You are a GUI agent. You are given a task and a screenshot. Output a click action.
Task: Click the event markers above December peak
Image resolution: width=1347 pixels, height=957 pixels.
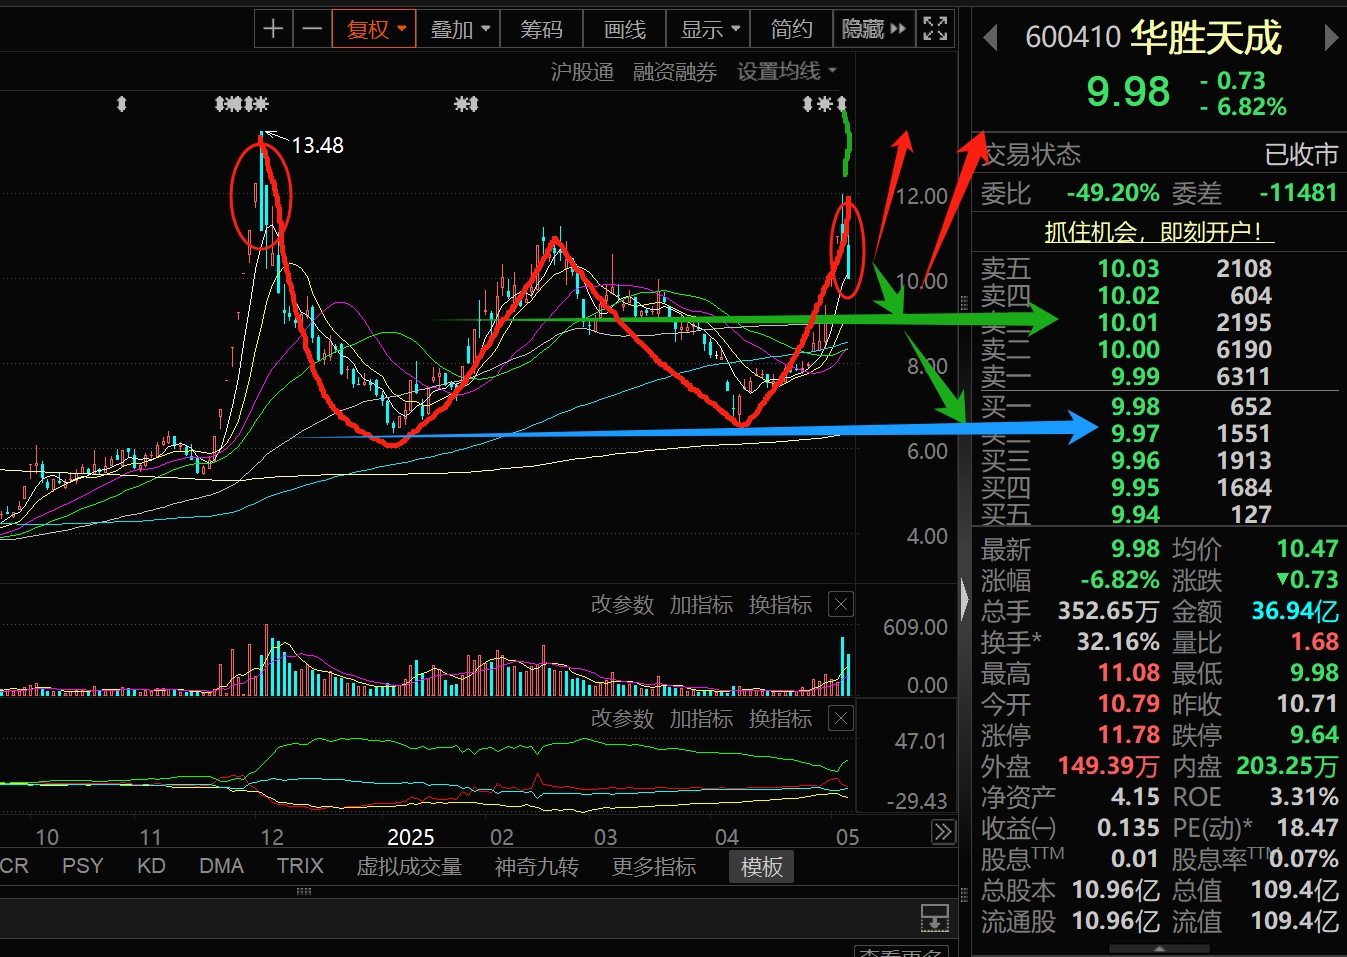(x=242, y=103)
